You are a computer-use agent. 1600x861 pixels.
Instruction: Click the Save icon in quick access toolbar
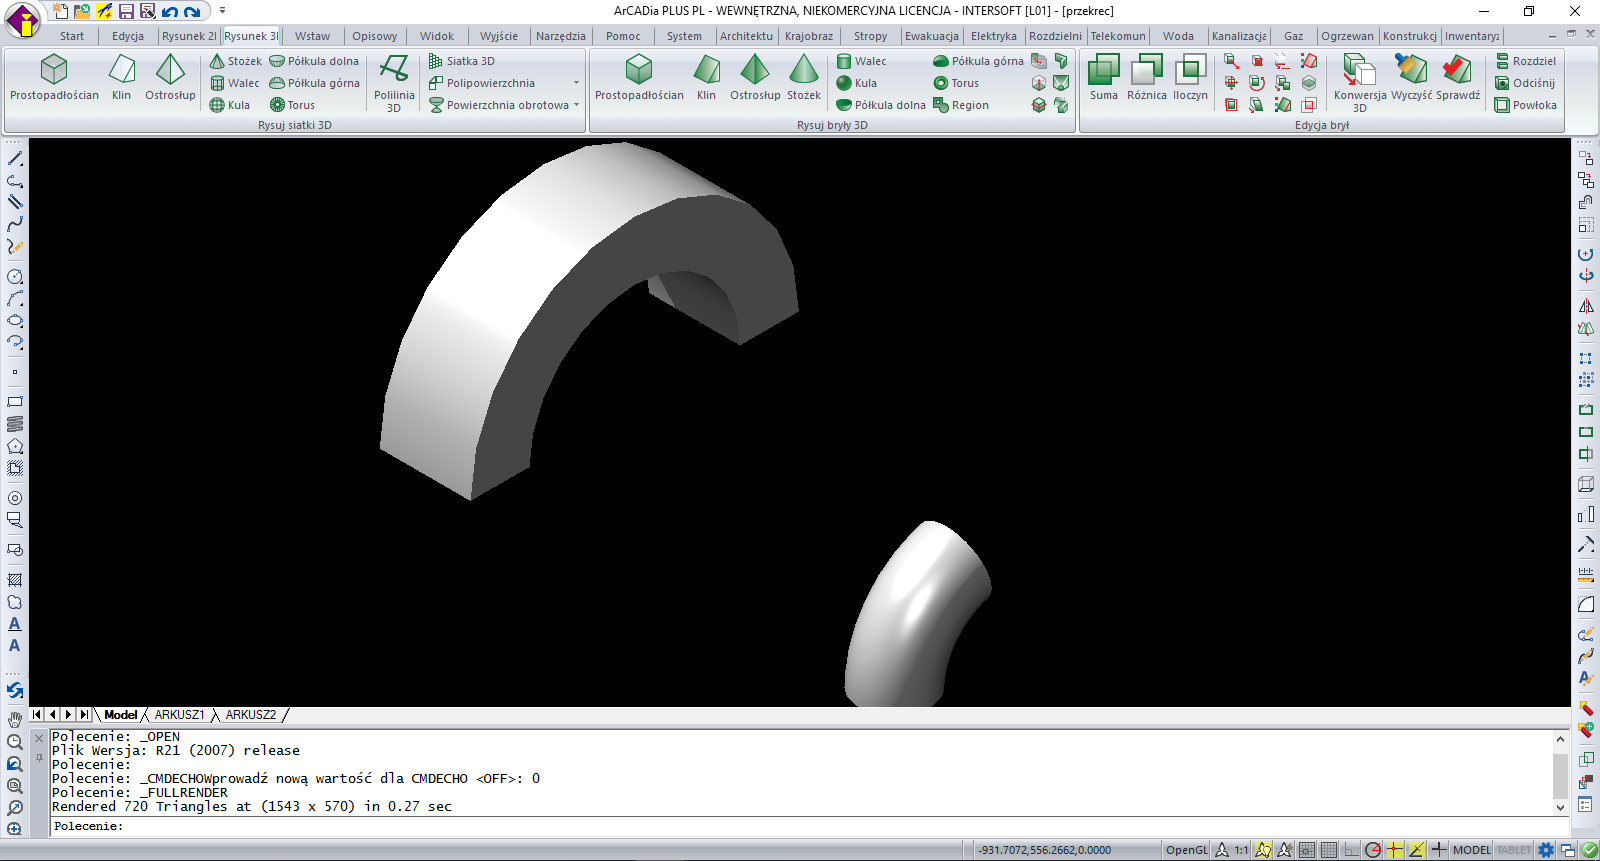126,11
